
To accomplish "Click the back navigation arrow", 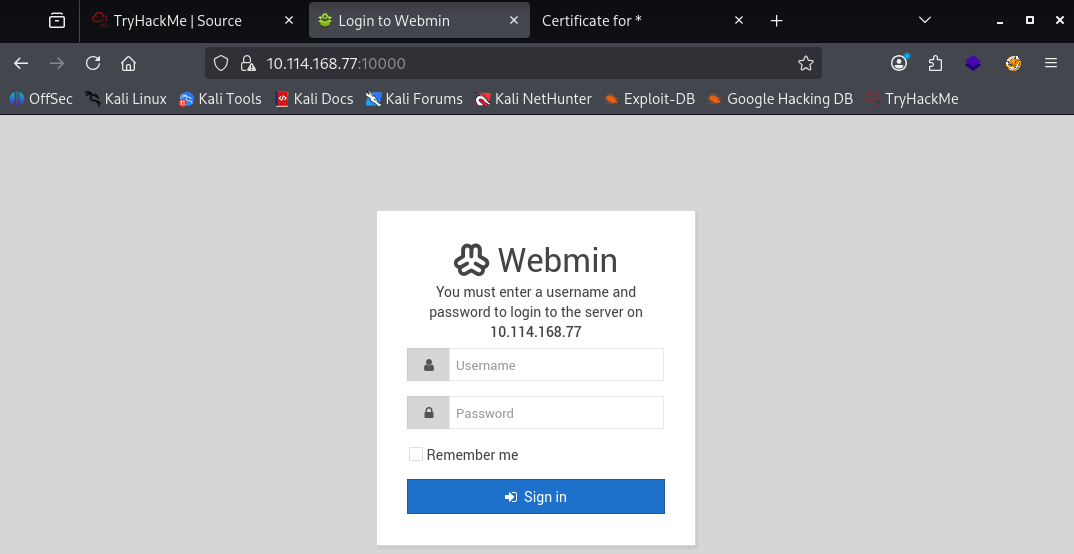I will click(21, 63).
